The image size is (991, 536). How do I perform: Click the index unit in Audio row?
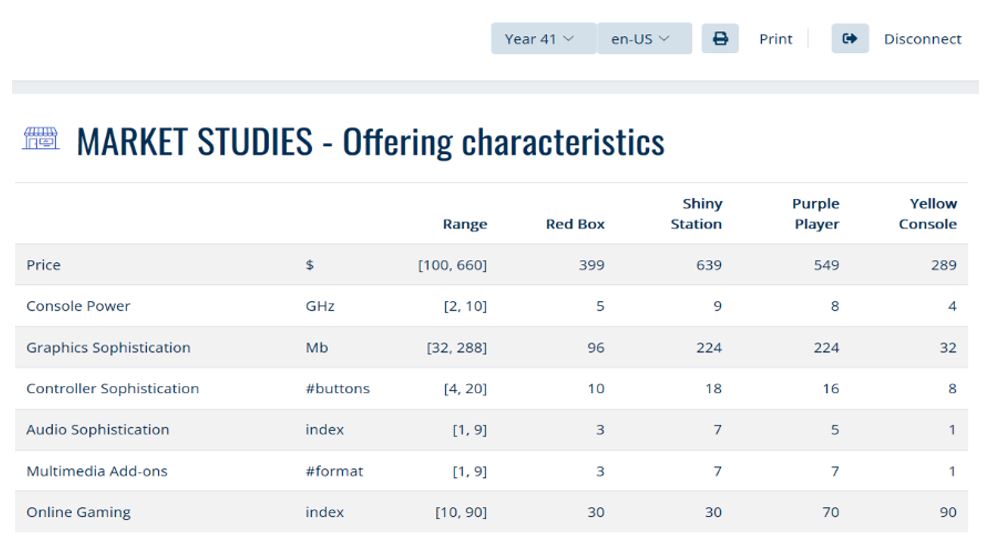pyautogui.click(x=325, y=430)
